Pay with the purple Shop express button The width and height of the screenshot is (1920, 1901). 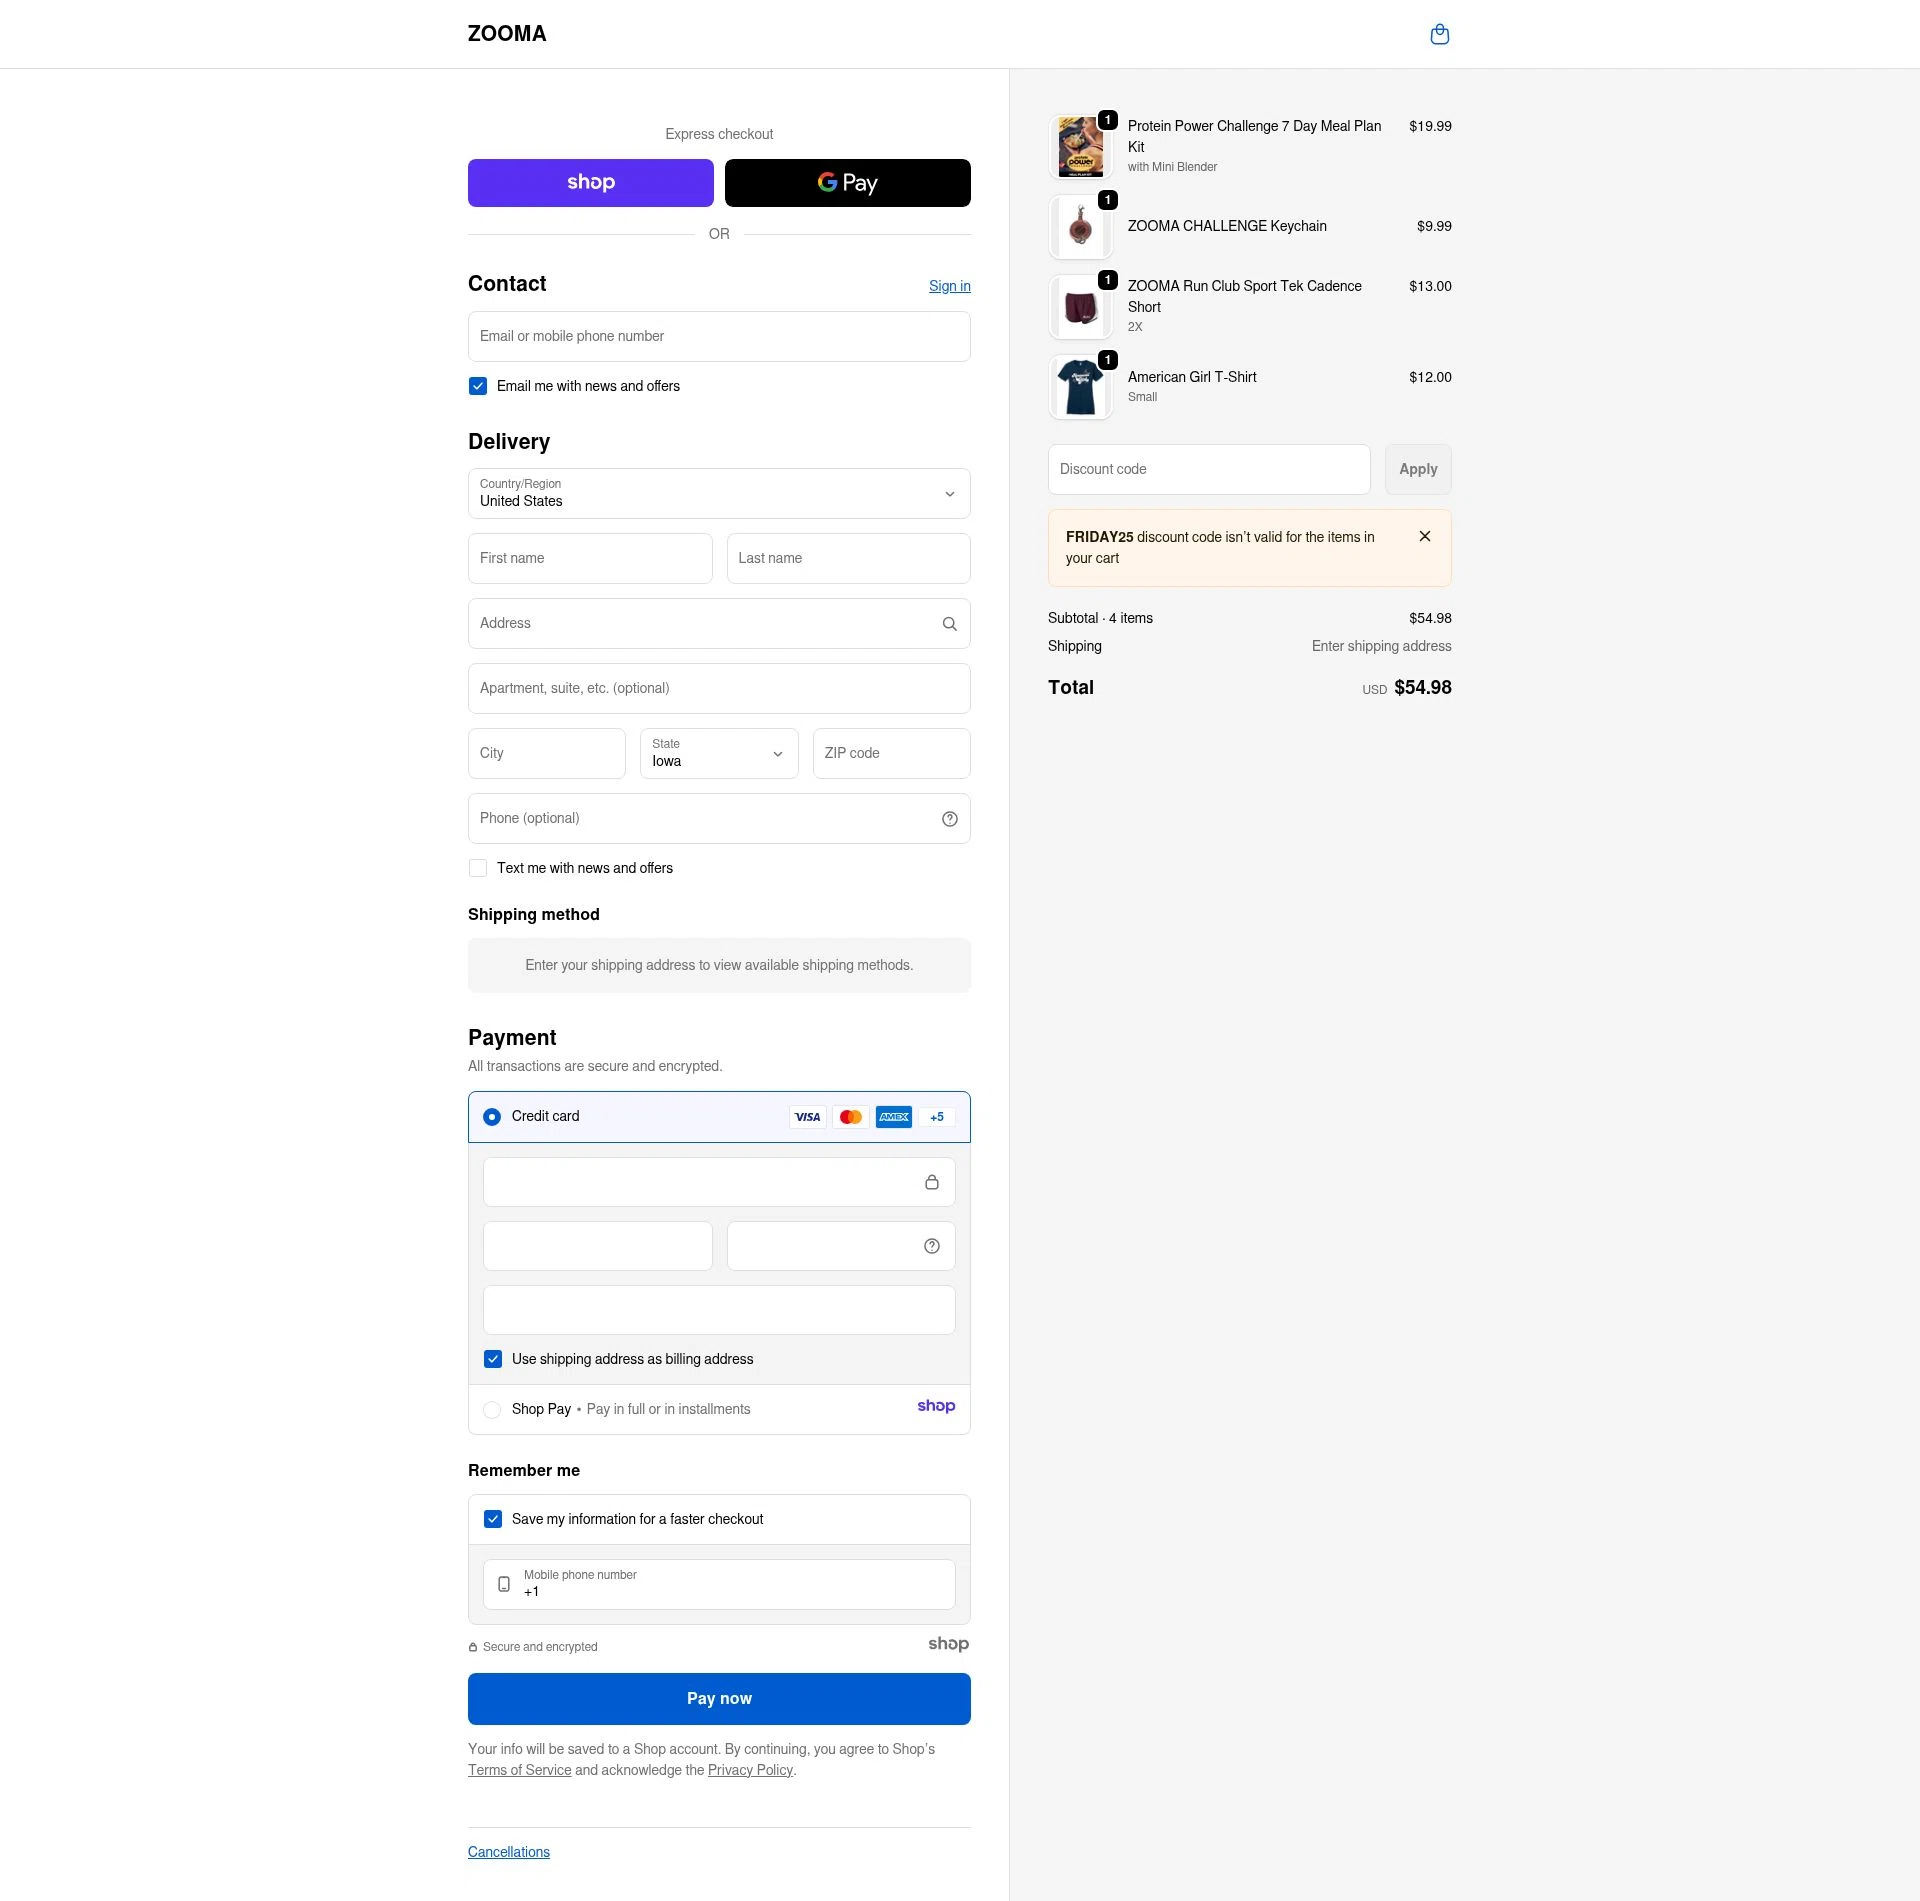[x=590, y=183]
